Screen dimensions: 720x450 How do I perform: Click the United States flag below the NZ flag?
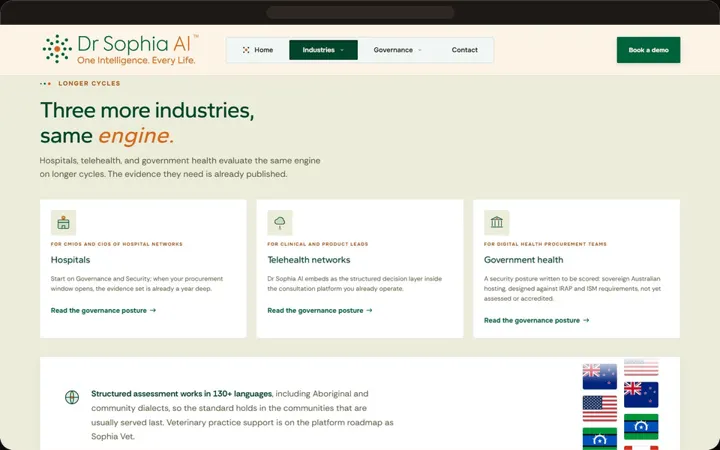[x=600, y=408]
